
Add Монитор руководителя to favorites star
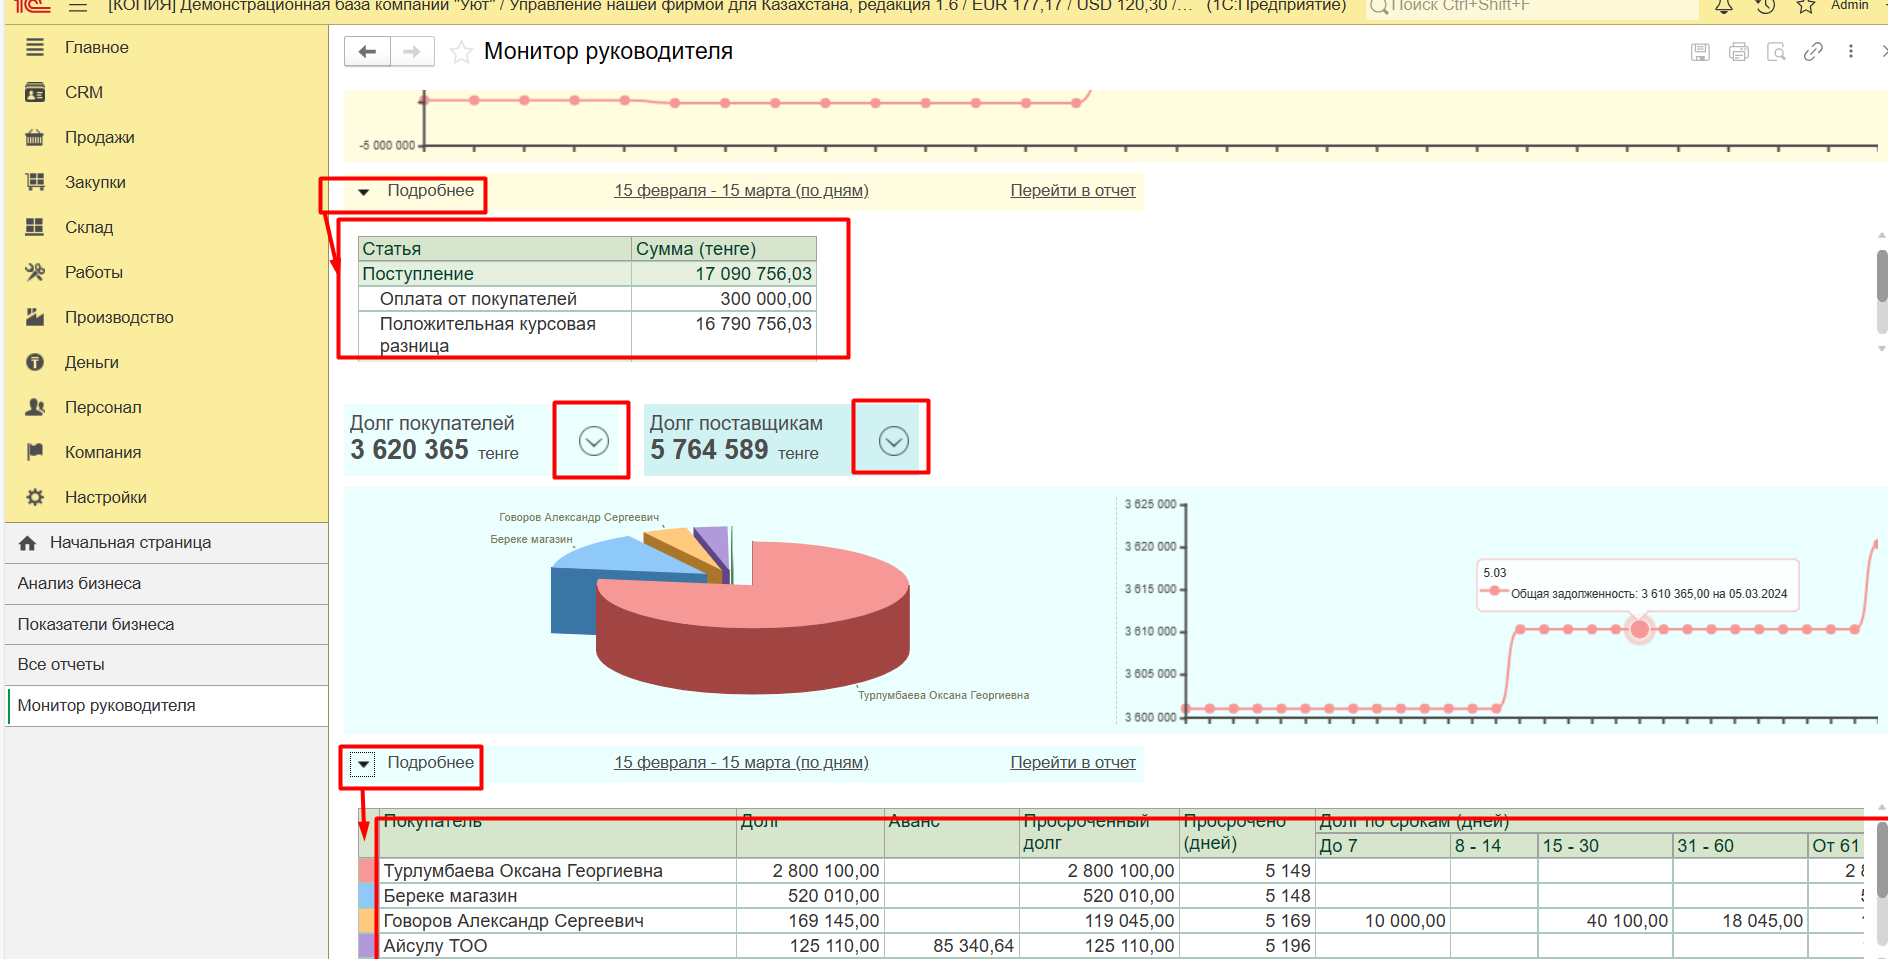(x=461, y=52)
